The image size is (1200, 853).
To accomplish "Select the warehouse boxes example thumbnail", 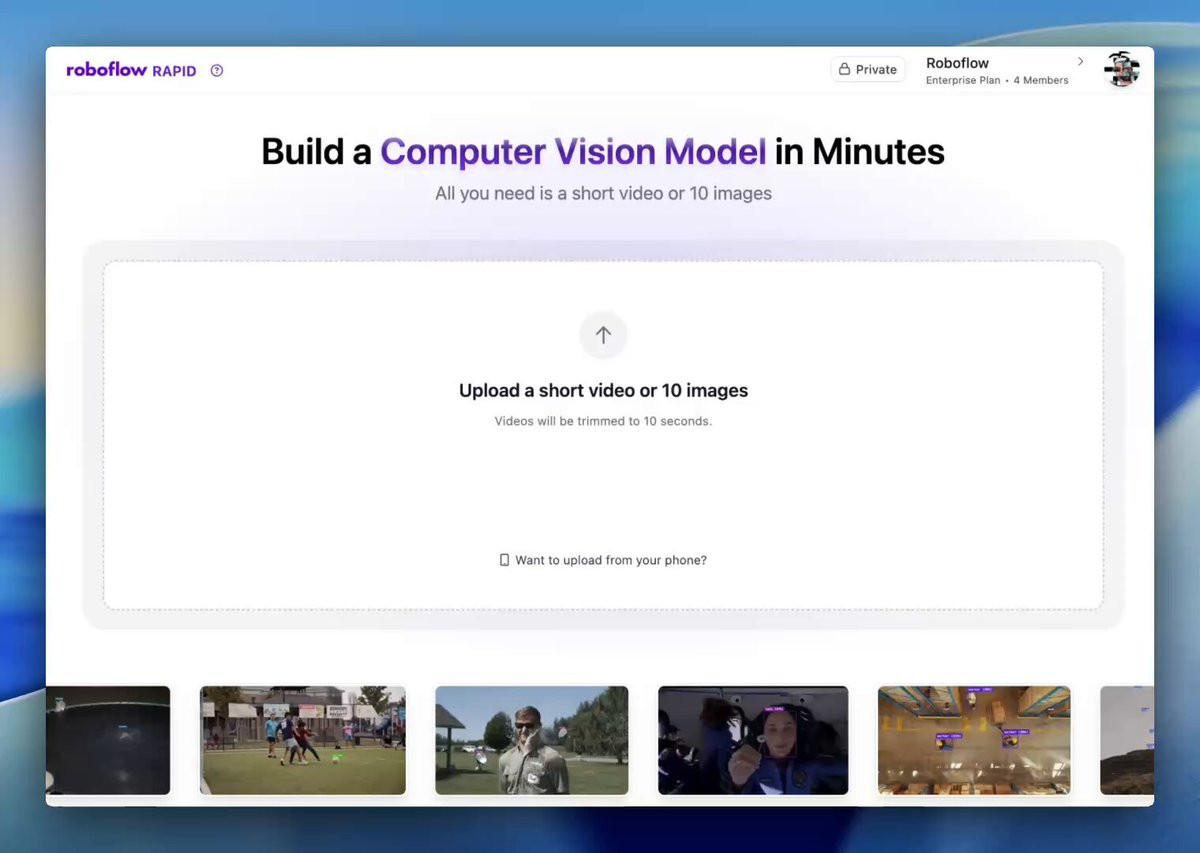I will (x=974, y=740).
